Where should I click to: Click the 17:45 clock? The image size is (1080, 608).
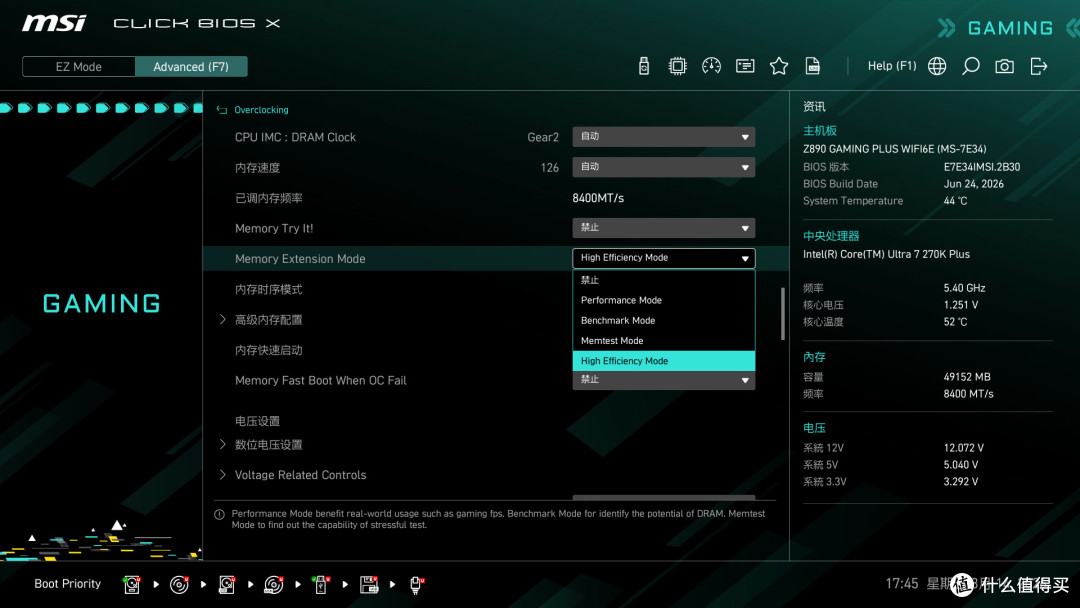(902, 584)
